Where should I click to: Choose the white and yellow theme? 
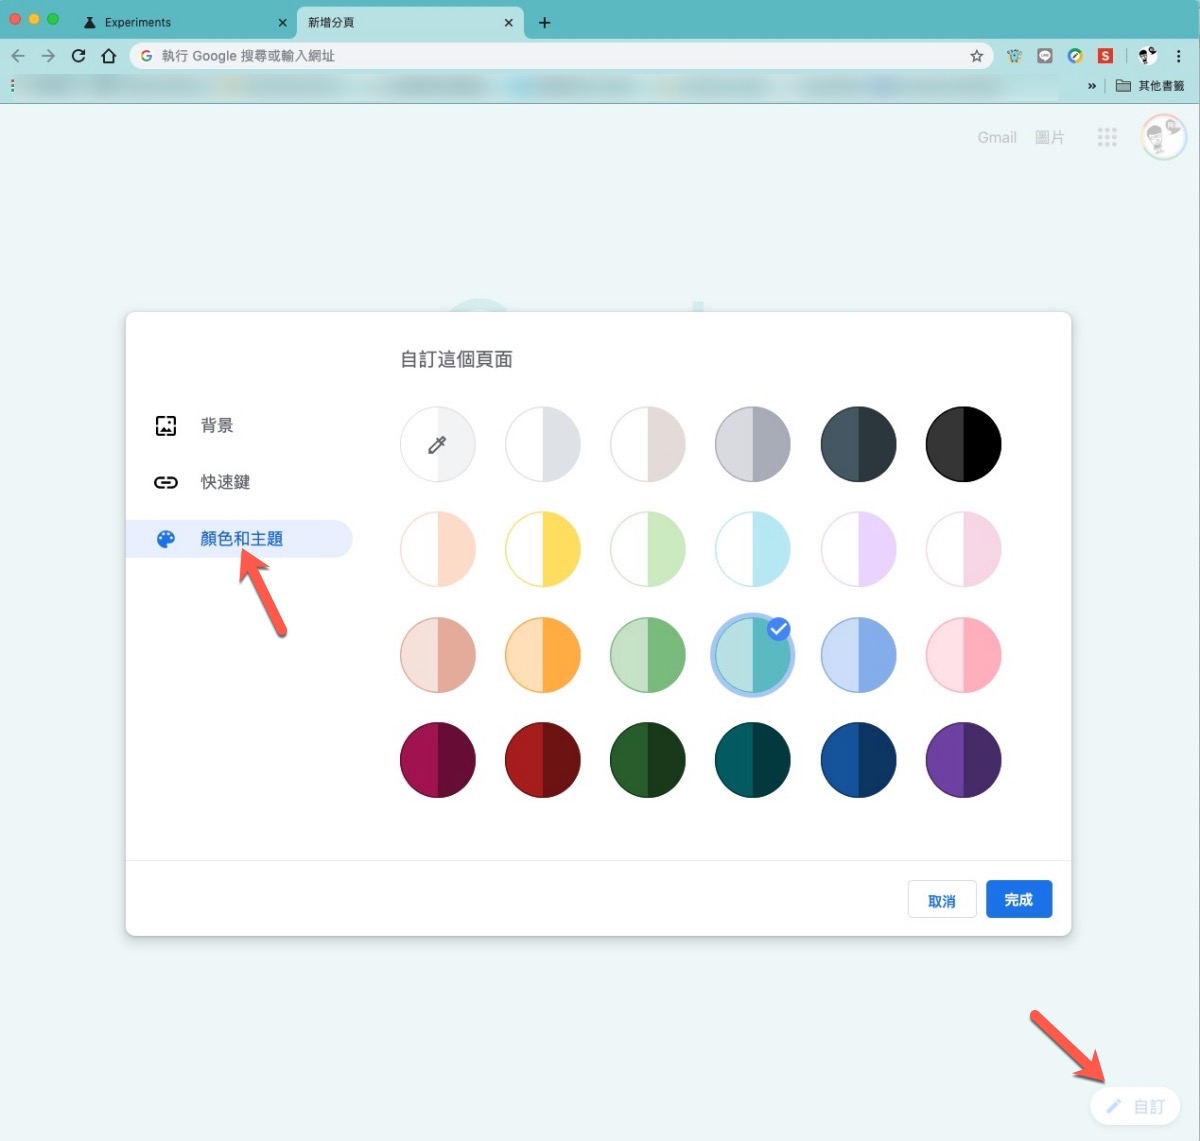pos(543,549)
